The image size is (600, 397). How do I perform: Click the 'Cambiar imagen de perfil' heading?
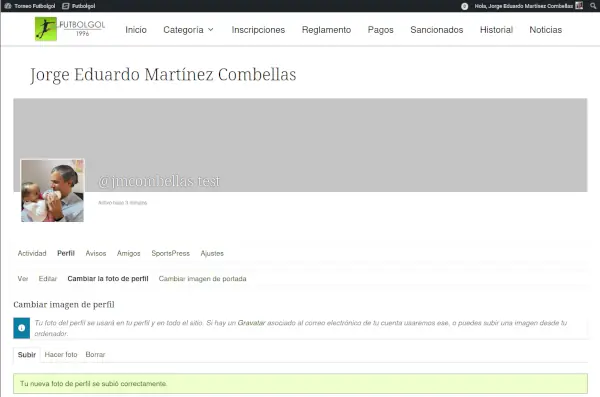(x=64, y=305)
